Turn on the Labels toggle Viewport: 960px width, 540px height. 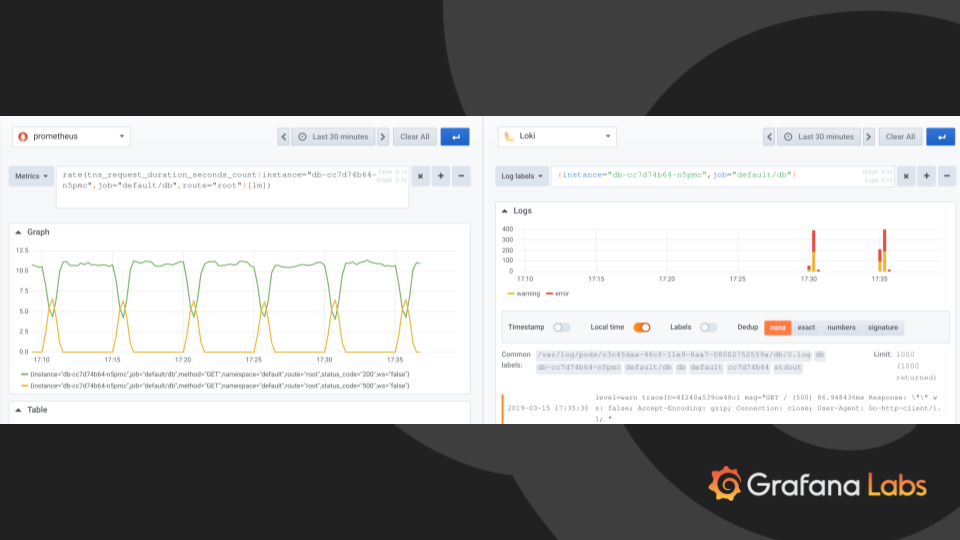pos(708,327)
